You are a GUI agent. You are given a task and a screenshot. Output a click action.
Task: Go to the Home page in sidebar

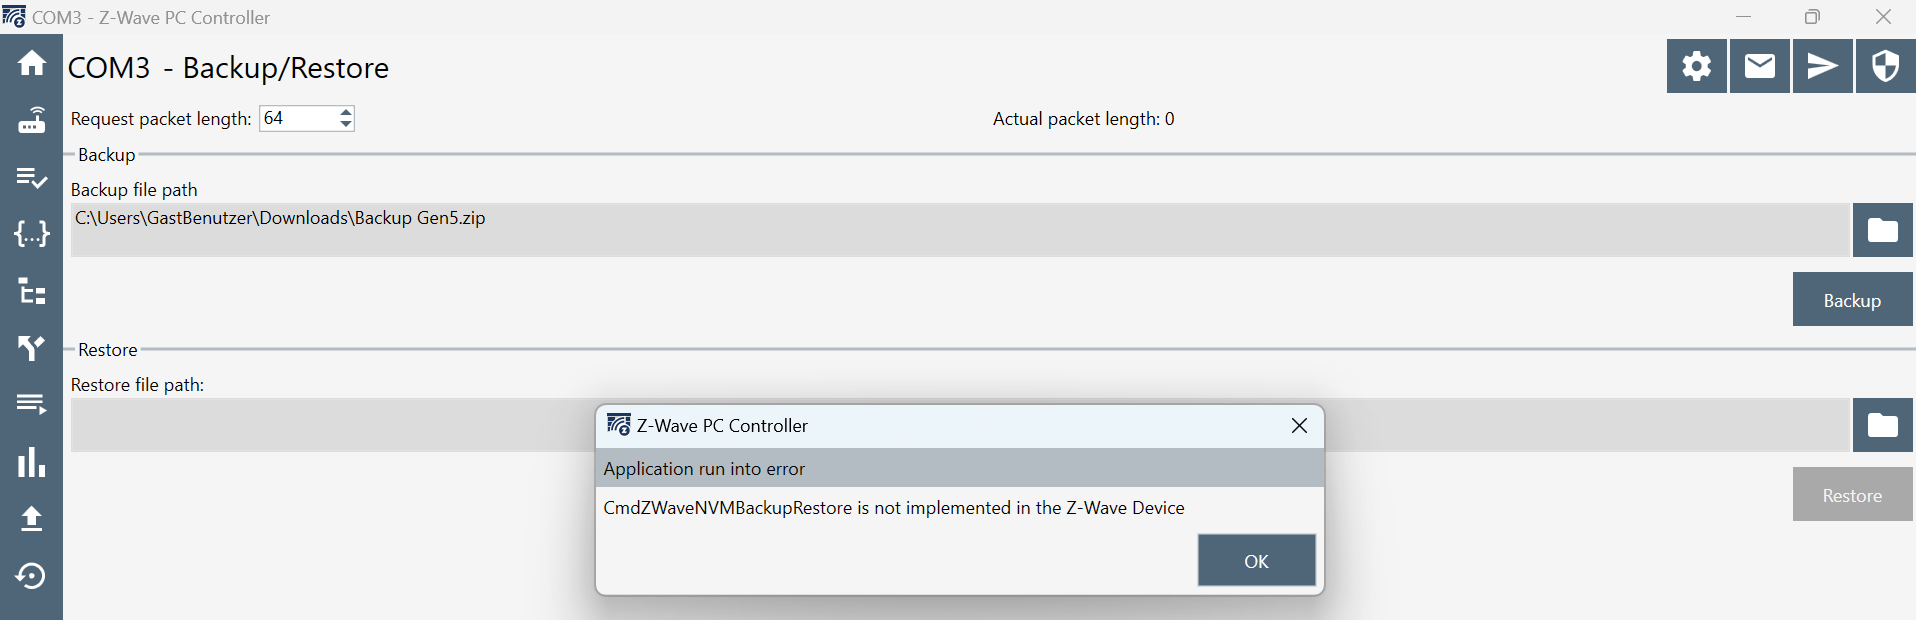(x=31, y=64)
